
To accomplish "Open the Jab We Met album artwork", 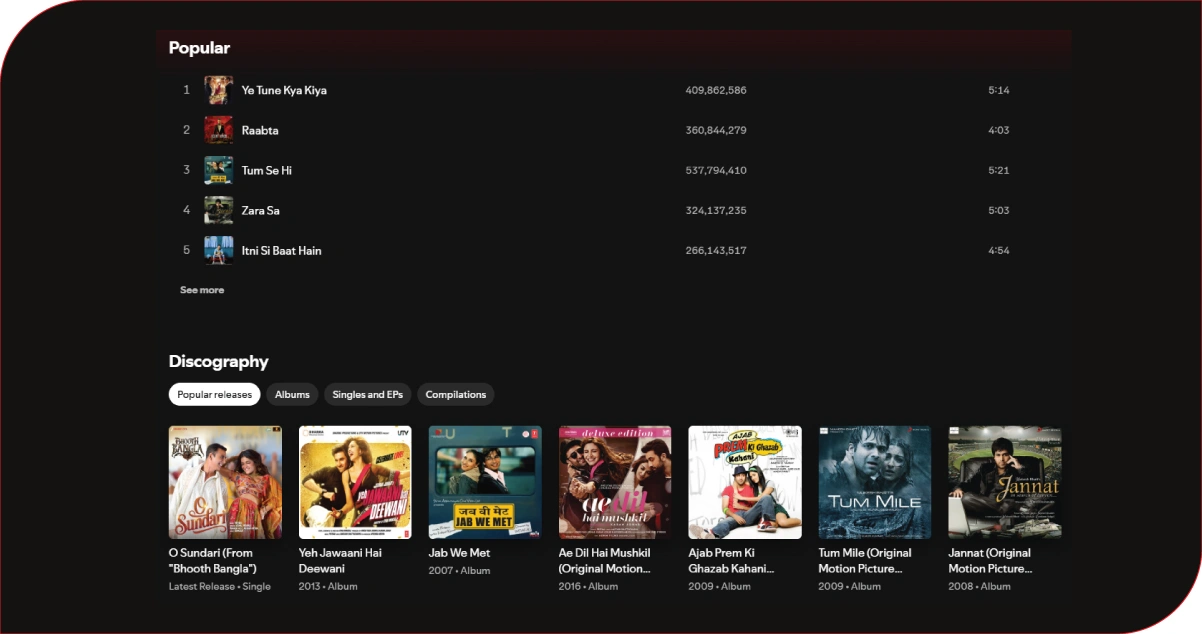I will 485,482.
